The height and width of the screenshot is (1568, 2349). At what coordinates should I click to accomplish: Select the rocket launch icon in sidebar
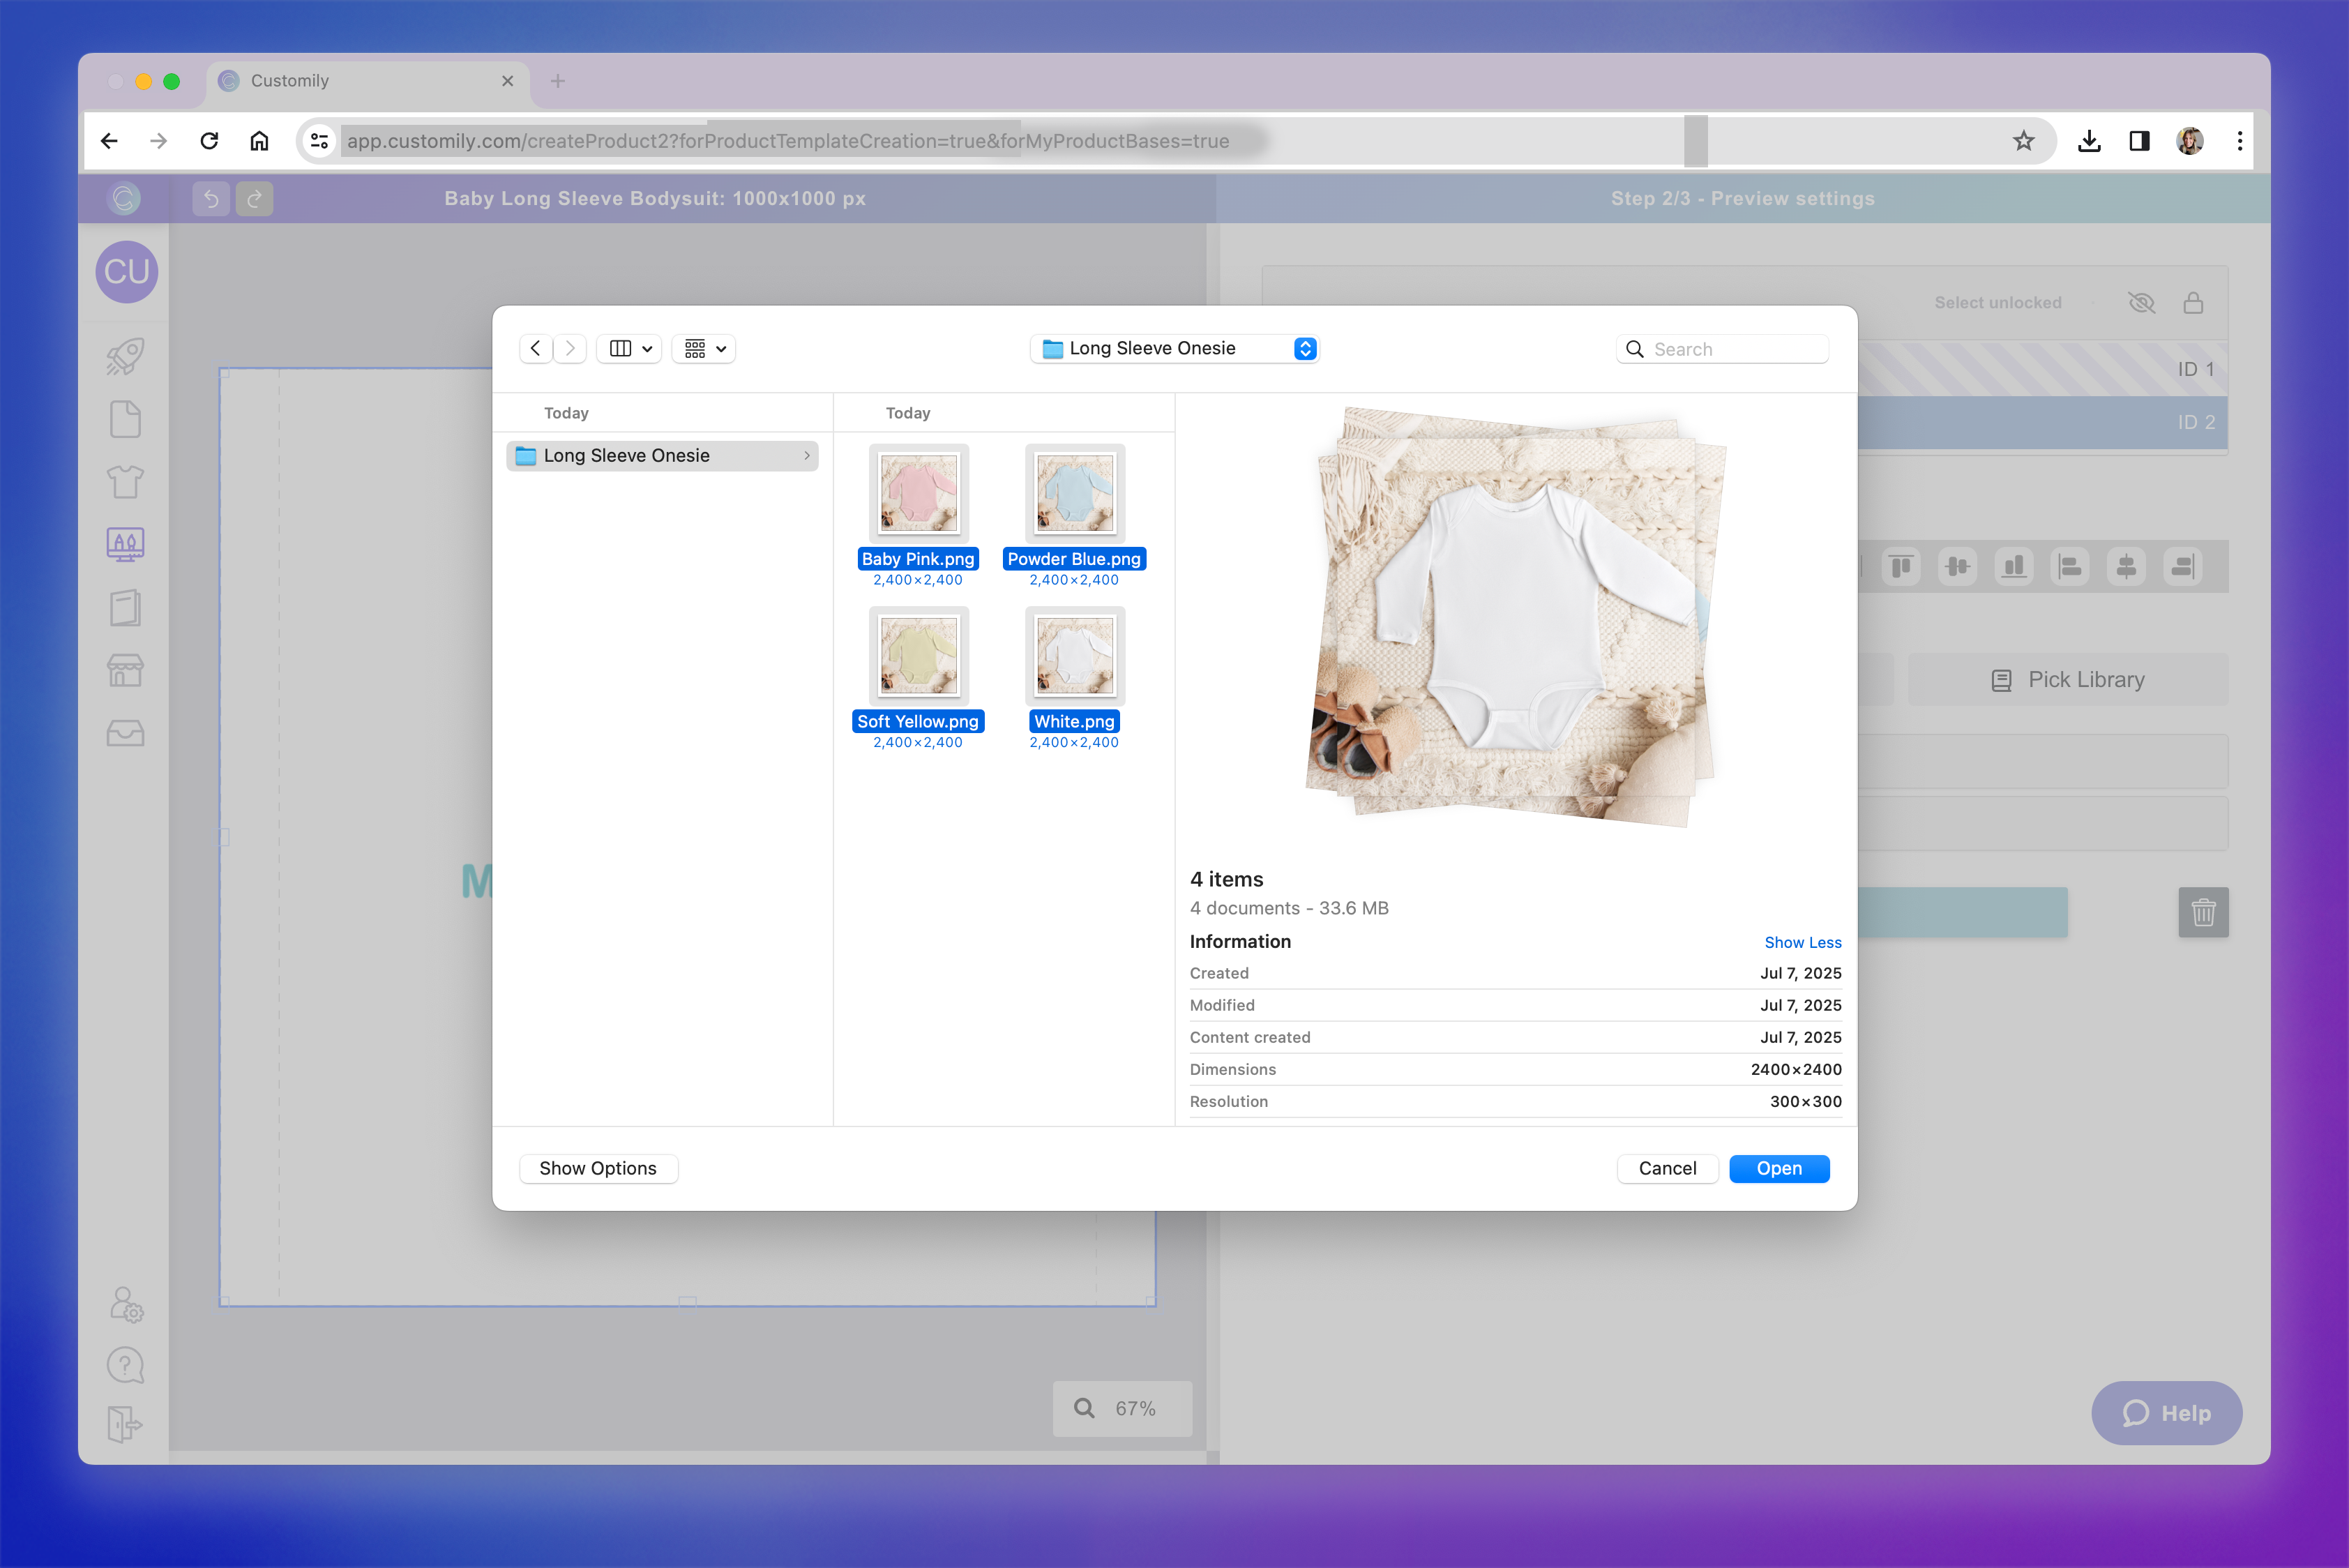(125, 357)
